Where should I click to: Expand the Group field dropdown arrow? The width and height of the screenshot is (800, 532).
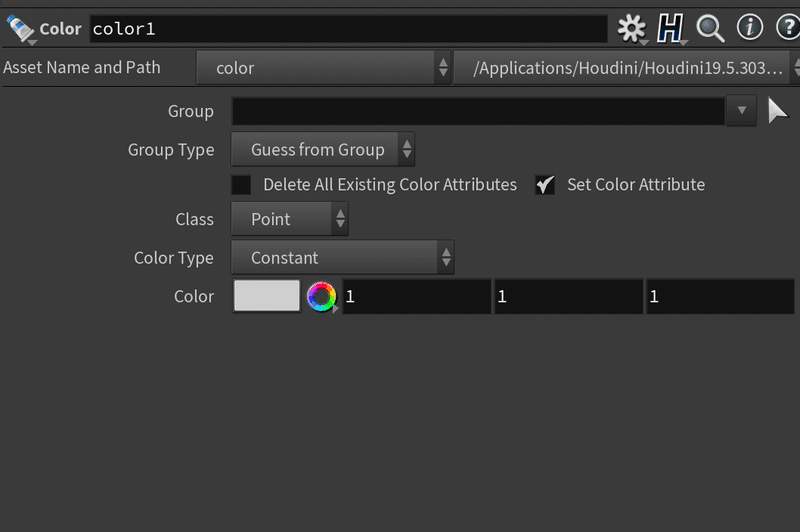[741, 111]
